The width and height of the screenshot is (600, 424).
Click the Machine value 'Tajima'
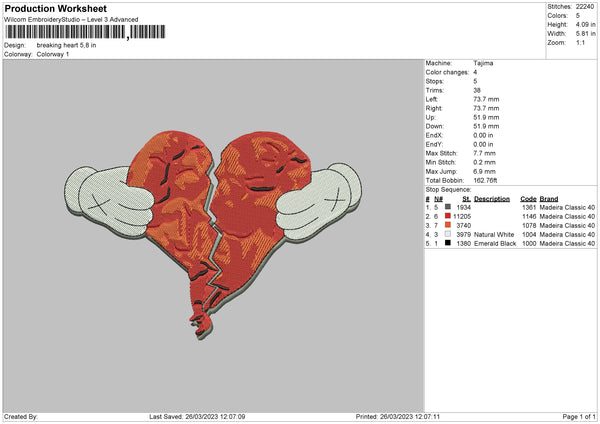483,63
